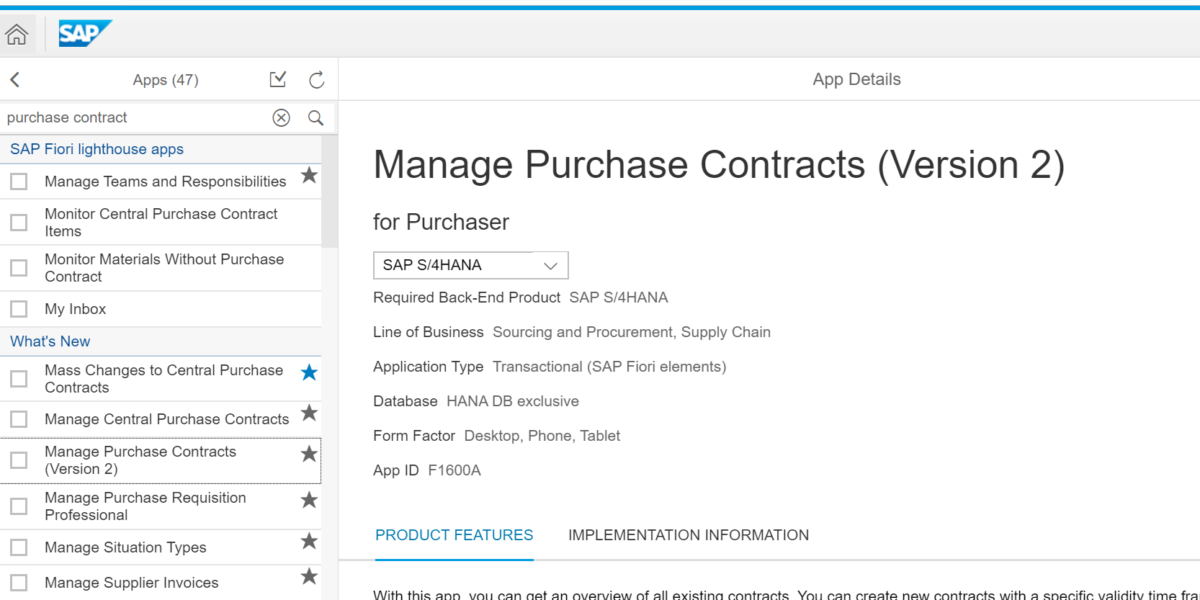The width and height of the screenshot is (1200, 600).
Task: Open the SAP S/4HANA product dropdown
Action: click(470, 265)
